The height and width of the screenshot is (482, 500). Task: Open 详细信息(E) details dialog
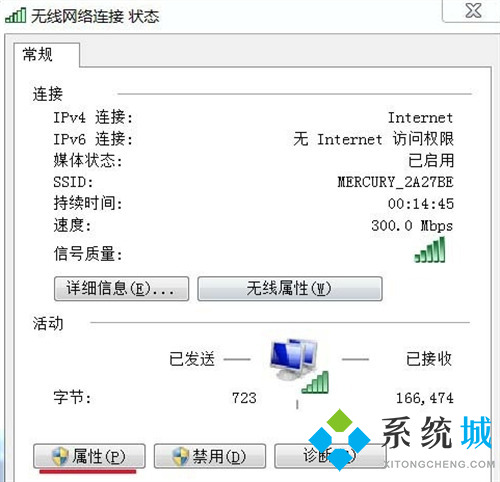121,289
